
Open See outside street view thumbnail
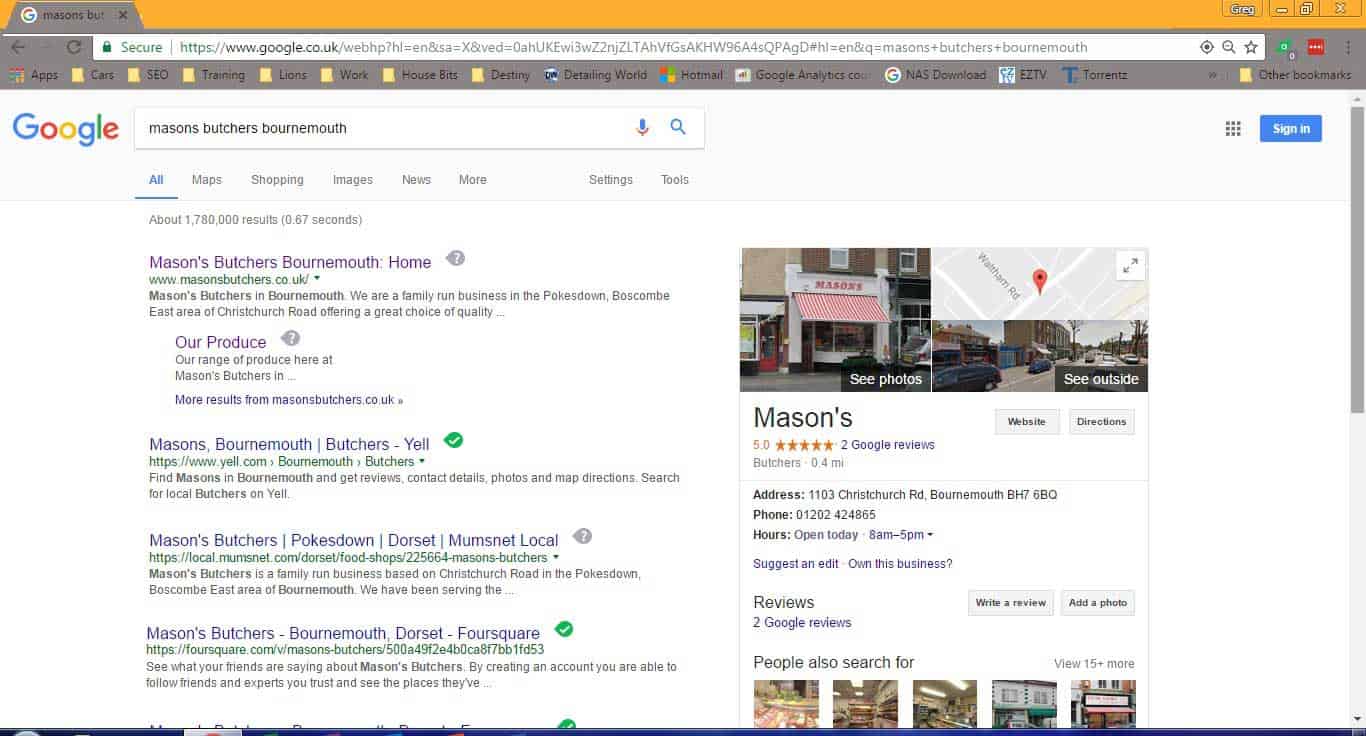[x=1040, y=356]
